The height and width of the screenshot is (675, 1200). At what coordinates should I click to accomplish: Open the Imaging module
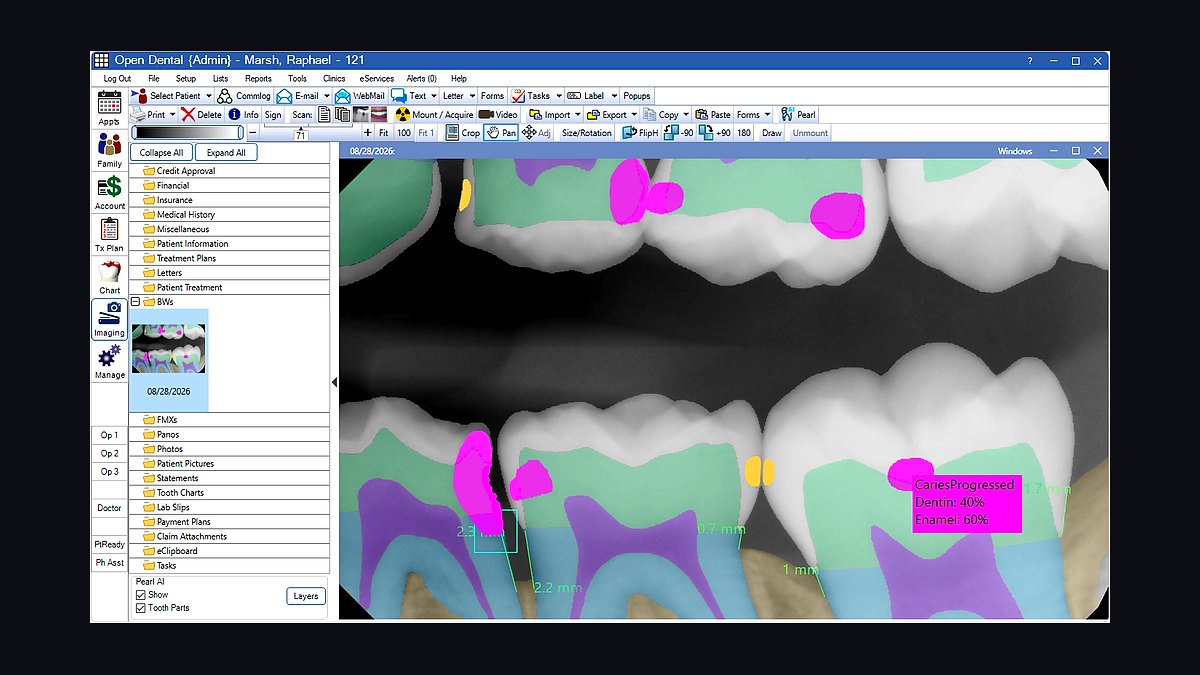109,320
